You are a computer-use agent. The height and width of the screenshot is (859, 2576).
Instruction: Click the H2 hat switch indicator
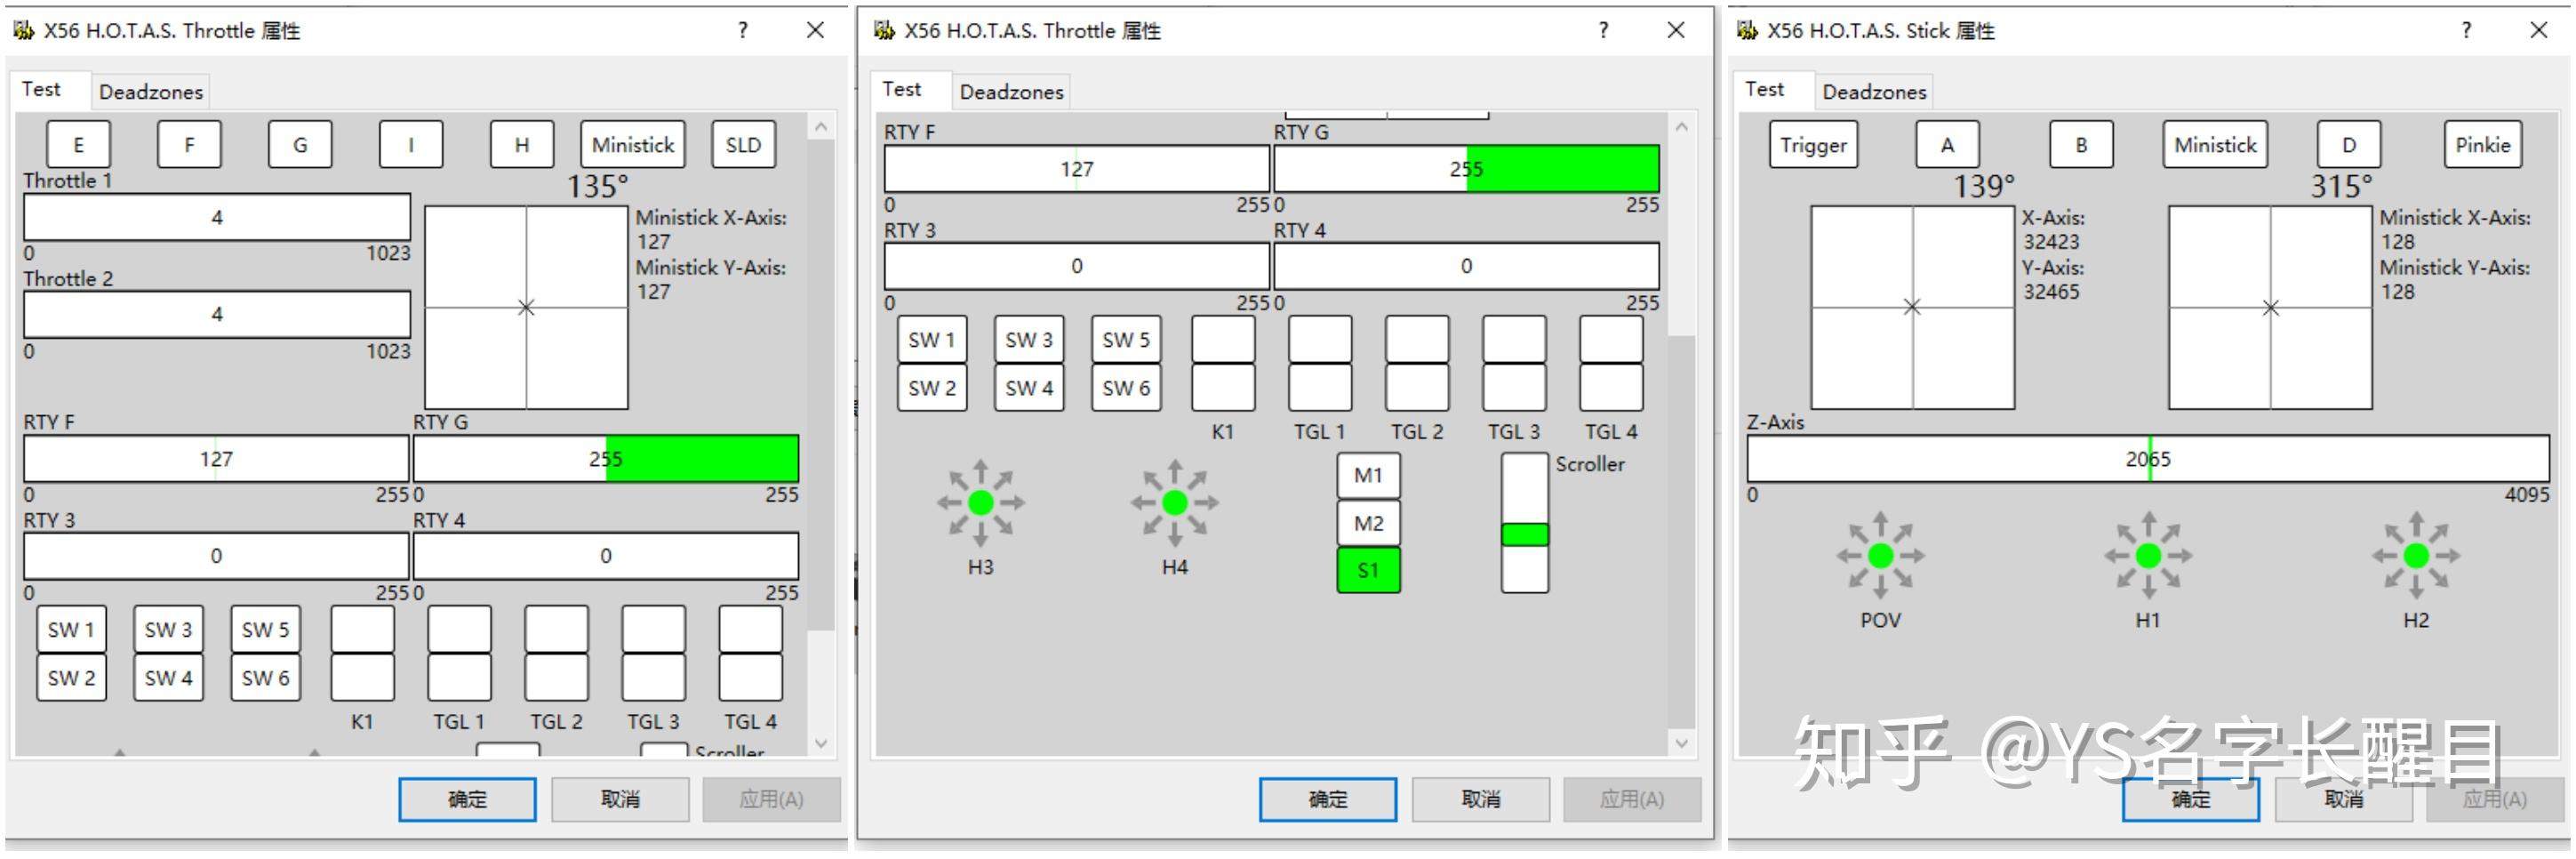pyautogui.click(x=2415, y=555)
